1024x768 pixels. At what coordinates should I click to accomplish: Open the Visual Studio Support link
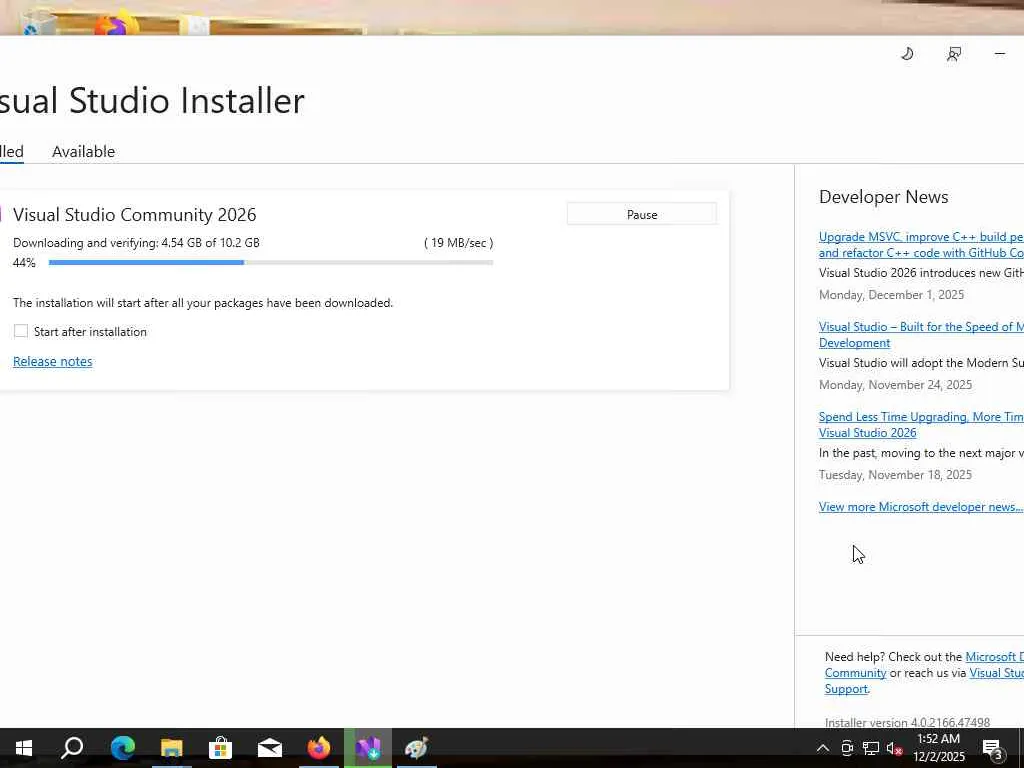997,673
